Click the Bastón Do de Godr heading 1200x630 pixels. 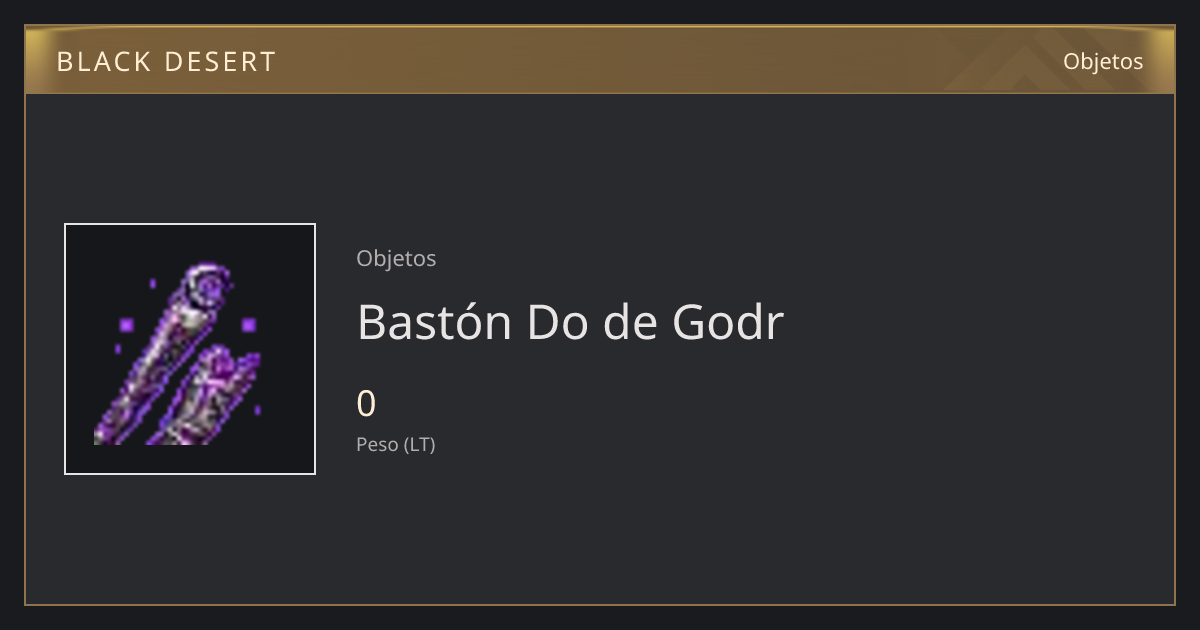tap(570, 322)
